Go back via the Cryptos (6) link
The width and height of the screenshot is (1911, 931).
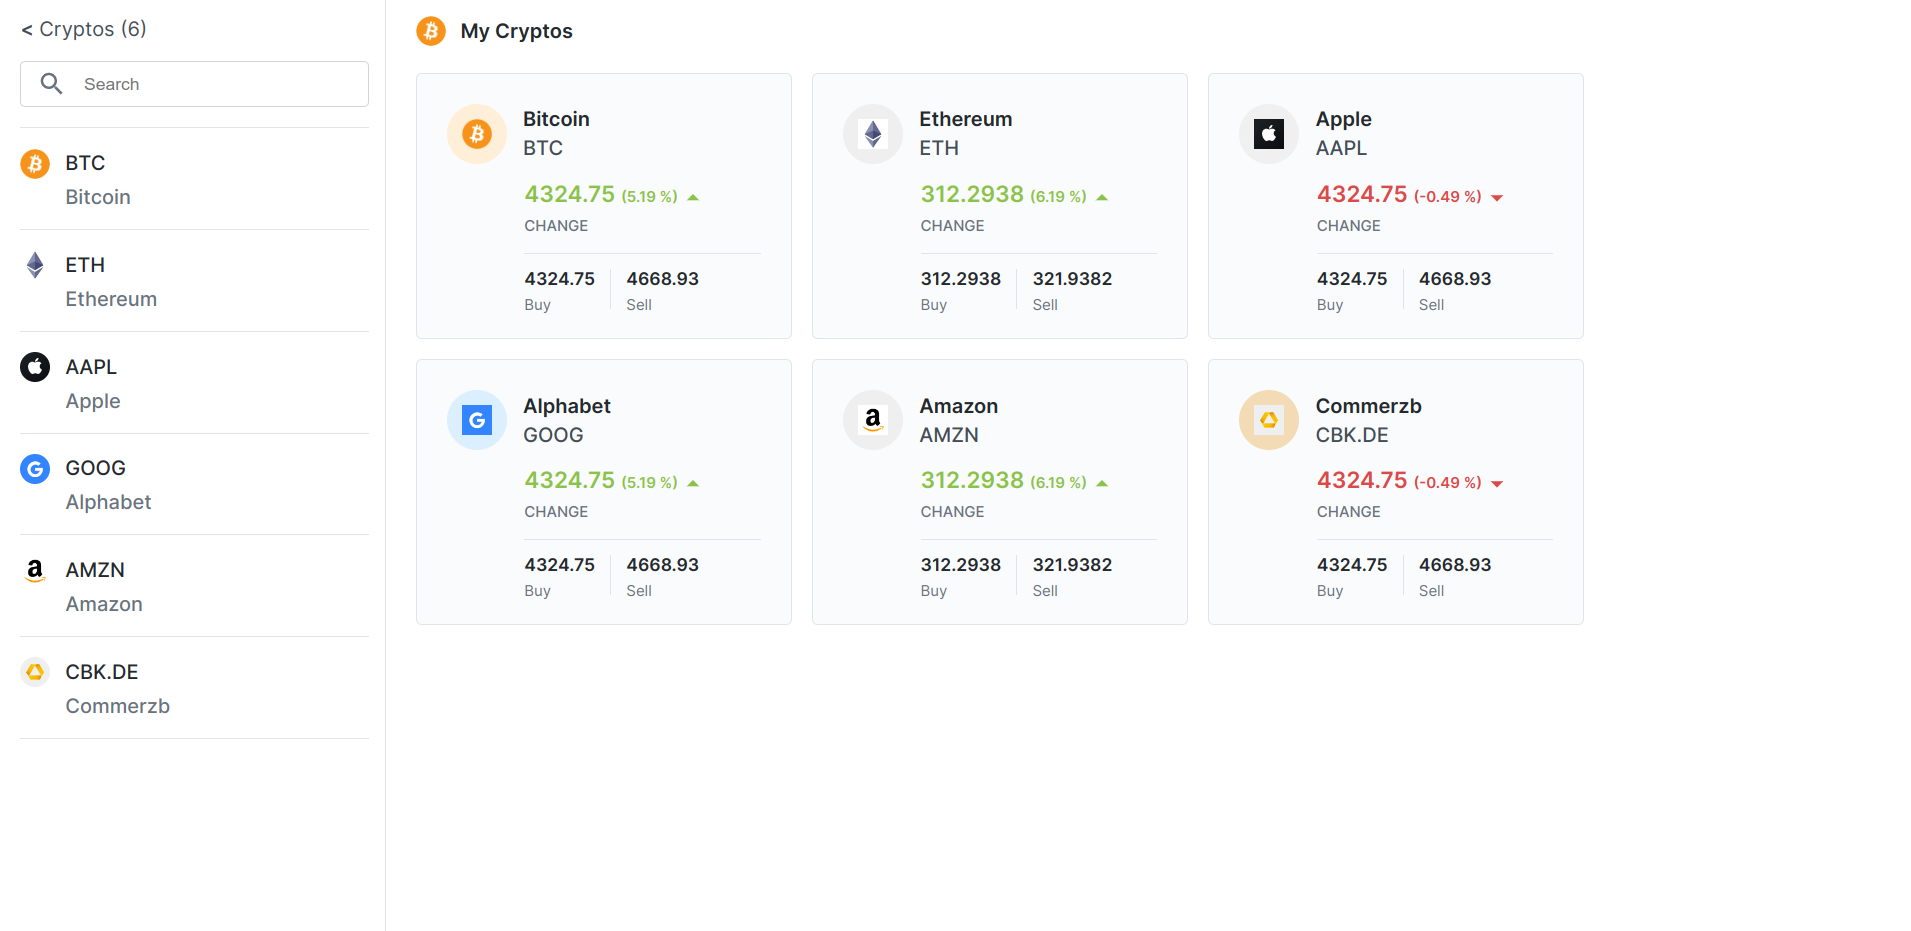pyautogui.click(x=84, y=29)
